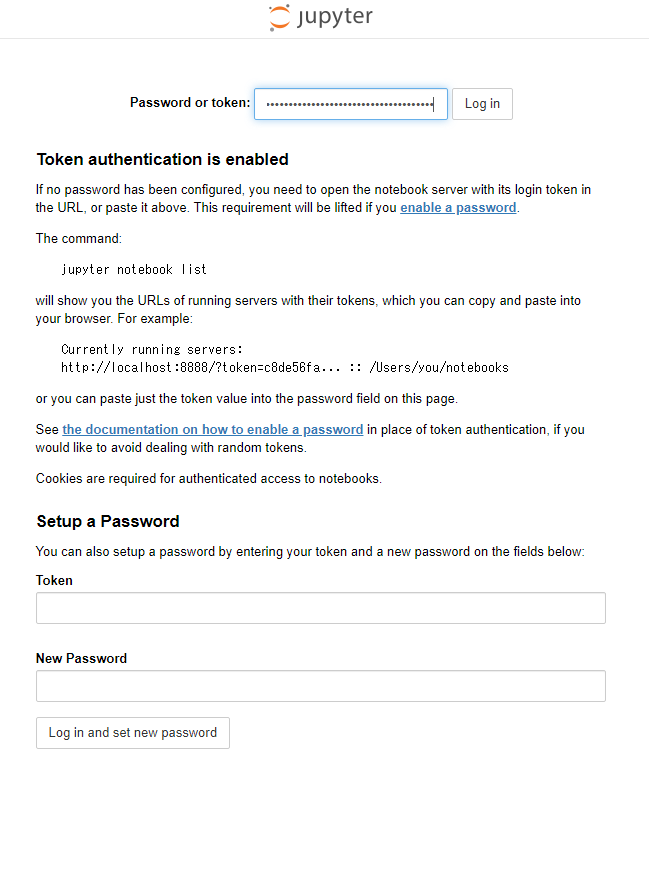The width and height of the screenshot is (649, 879).
Task: Click the 'Token authentication is enabled' heading
Action: [163, 160]
